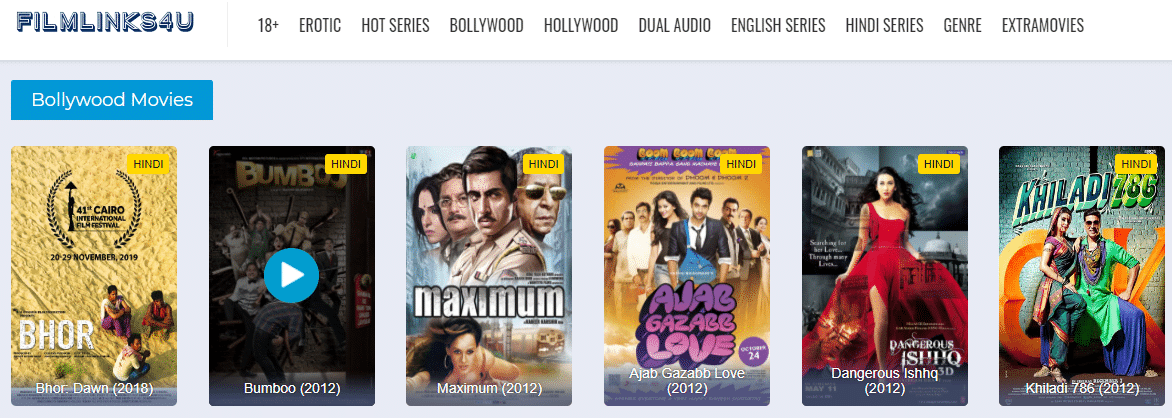This screenshot has height=418, width=1172.
Task: Click the FILMLINKS4U site logo
Action: (x=105, y=22)
